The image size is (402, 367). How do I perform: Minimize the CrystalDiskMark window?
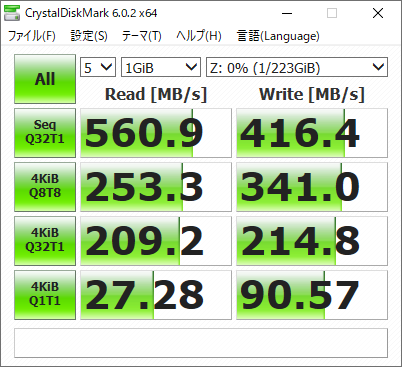(287, 13)
